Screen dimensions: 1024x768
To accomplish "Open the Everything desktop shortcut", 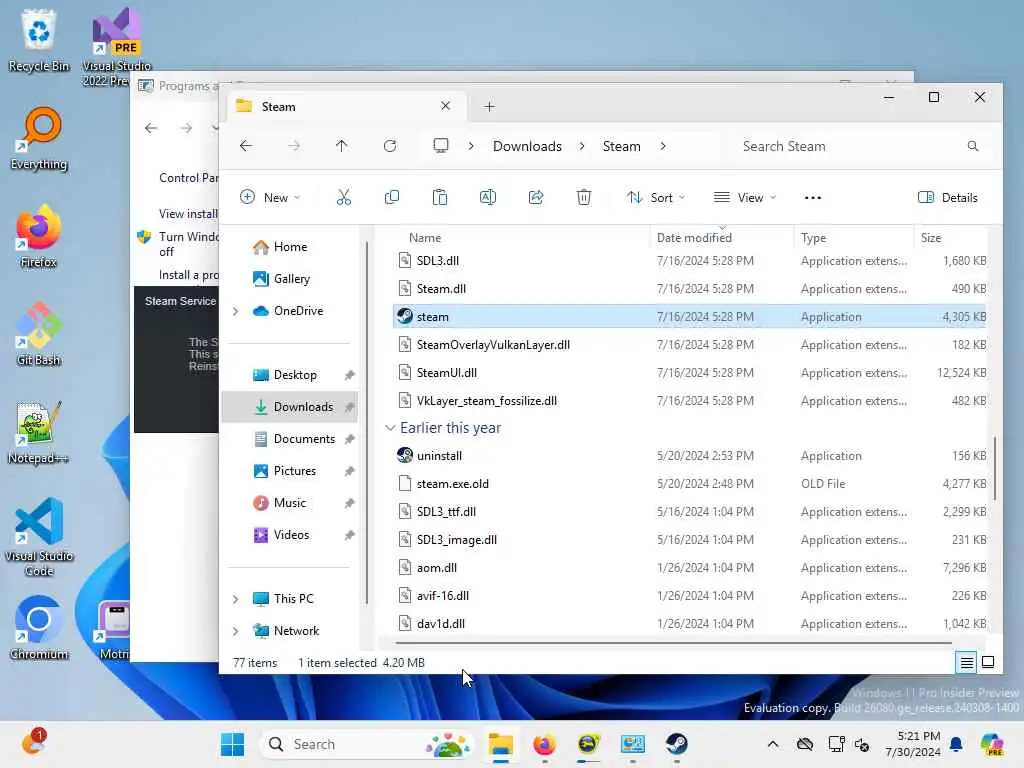I will pyautogui.click(x=39, y=138).
